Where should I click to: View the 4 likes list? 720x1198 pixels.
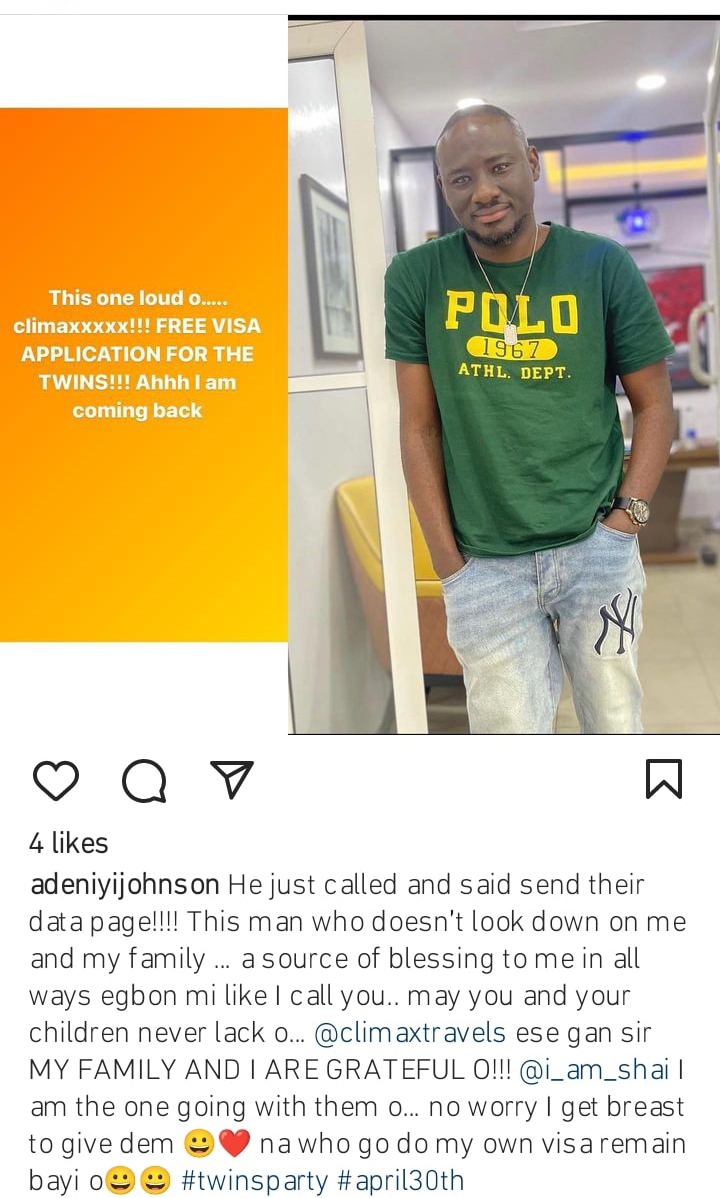68,843
